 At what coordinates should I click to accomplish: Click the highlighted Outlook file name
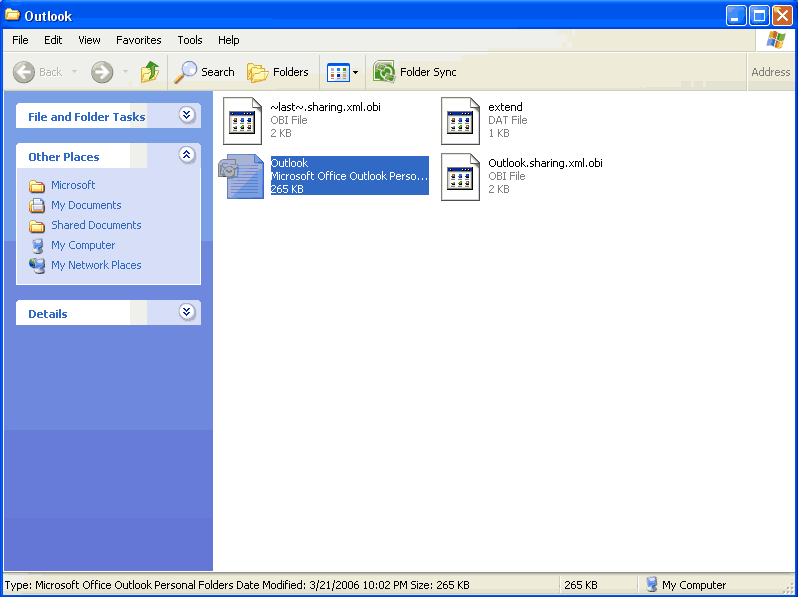pos(289,163)
